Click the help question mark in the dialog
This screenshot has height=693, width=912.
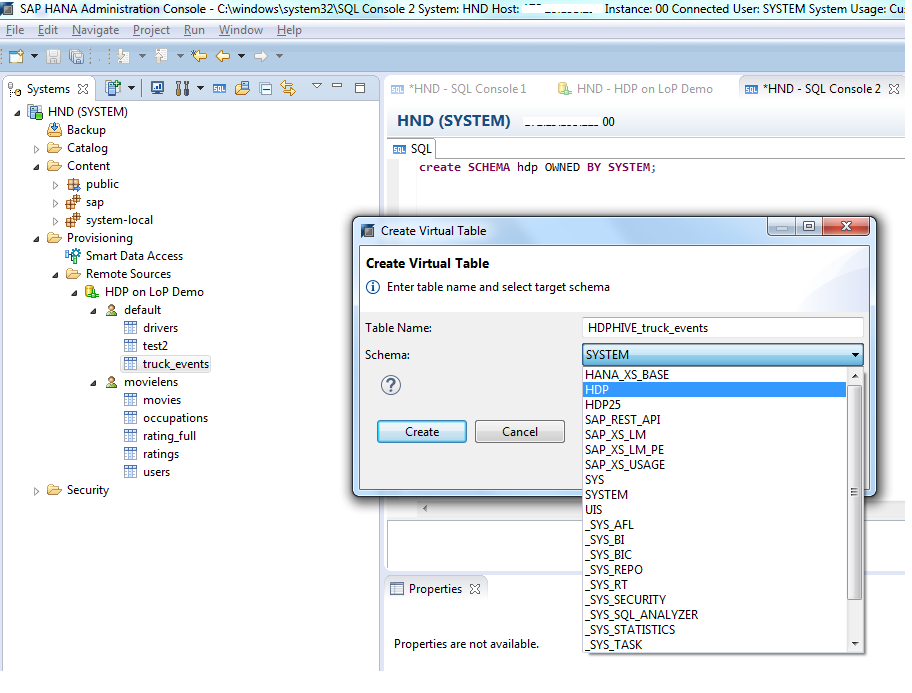tap(390, 385)
